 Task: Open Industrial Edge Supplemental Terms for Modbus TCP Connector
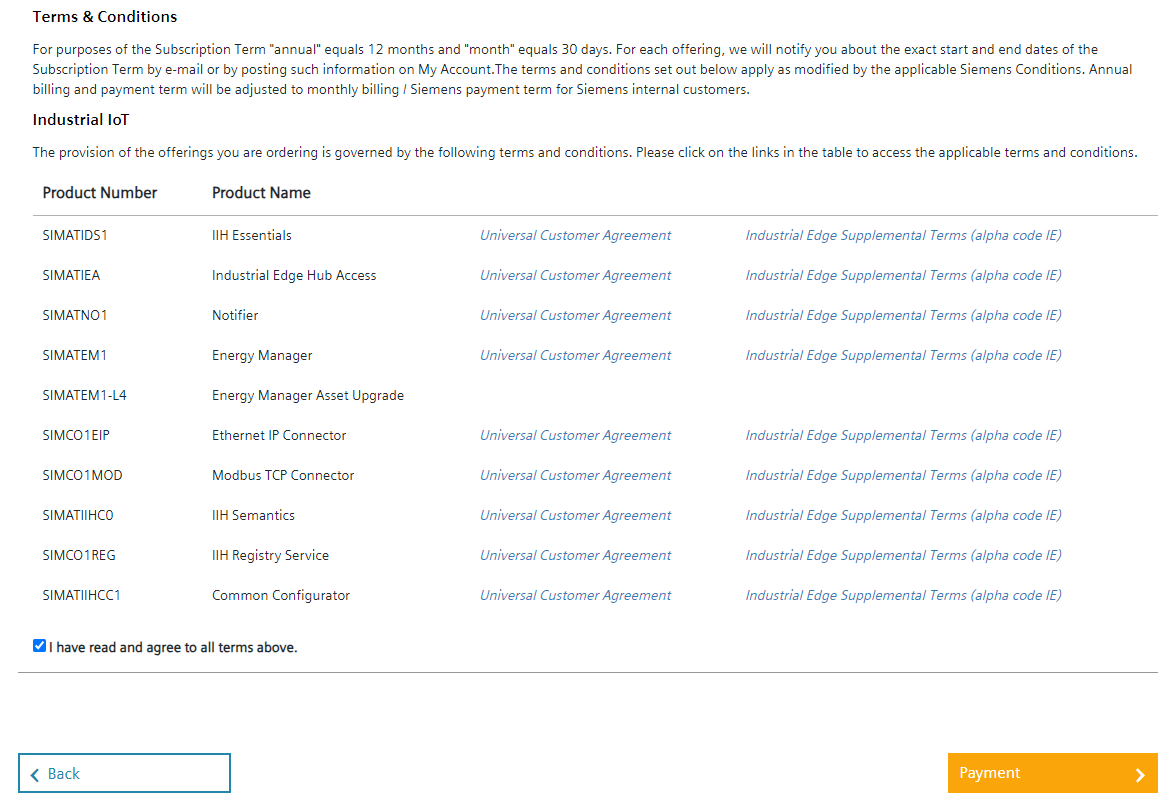pyautogui.click(x=902, y=475)
